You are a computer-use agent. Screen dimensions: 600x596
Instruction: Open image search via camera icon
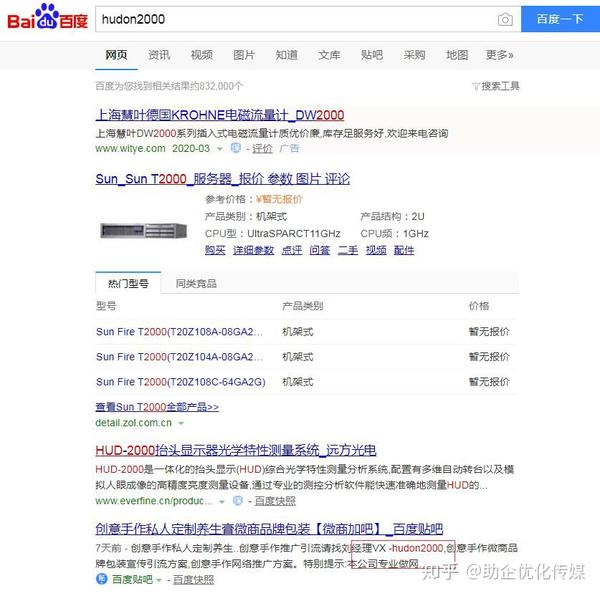point(505,19)
